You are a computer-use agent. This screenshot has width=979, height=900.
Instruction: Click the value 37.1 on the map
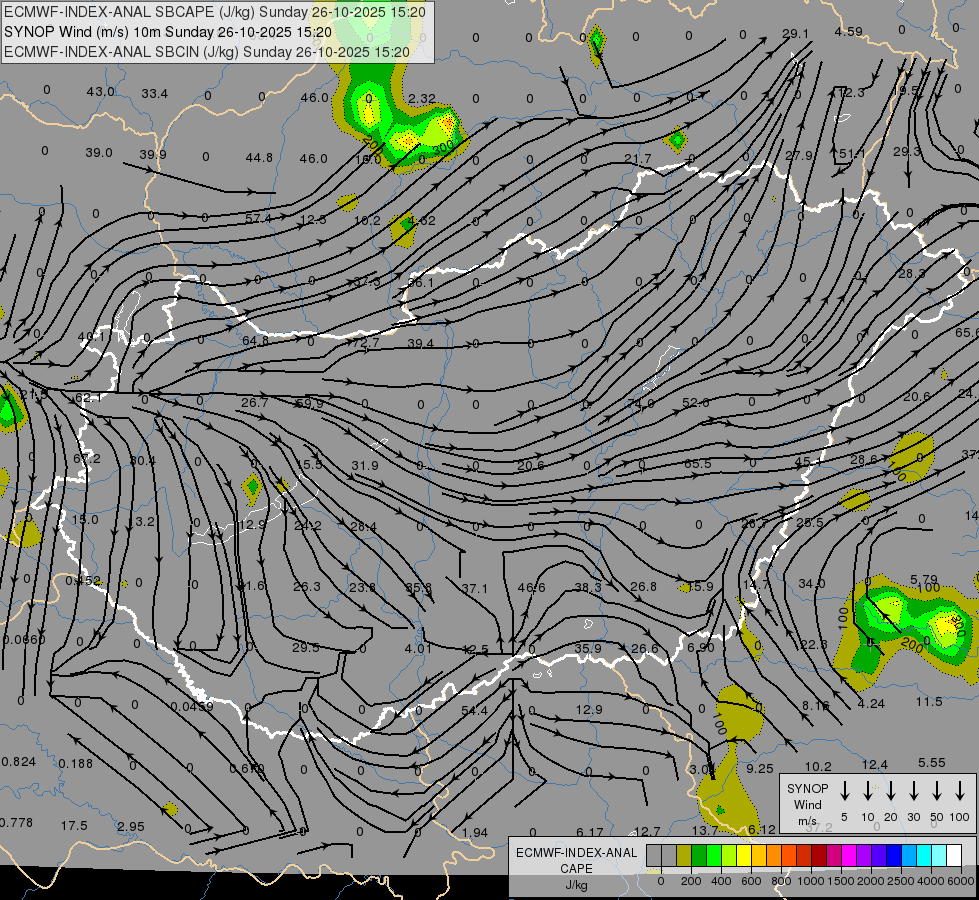475,589
